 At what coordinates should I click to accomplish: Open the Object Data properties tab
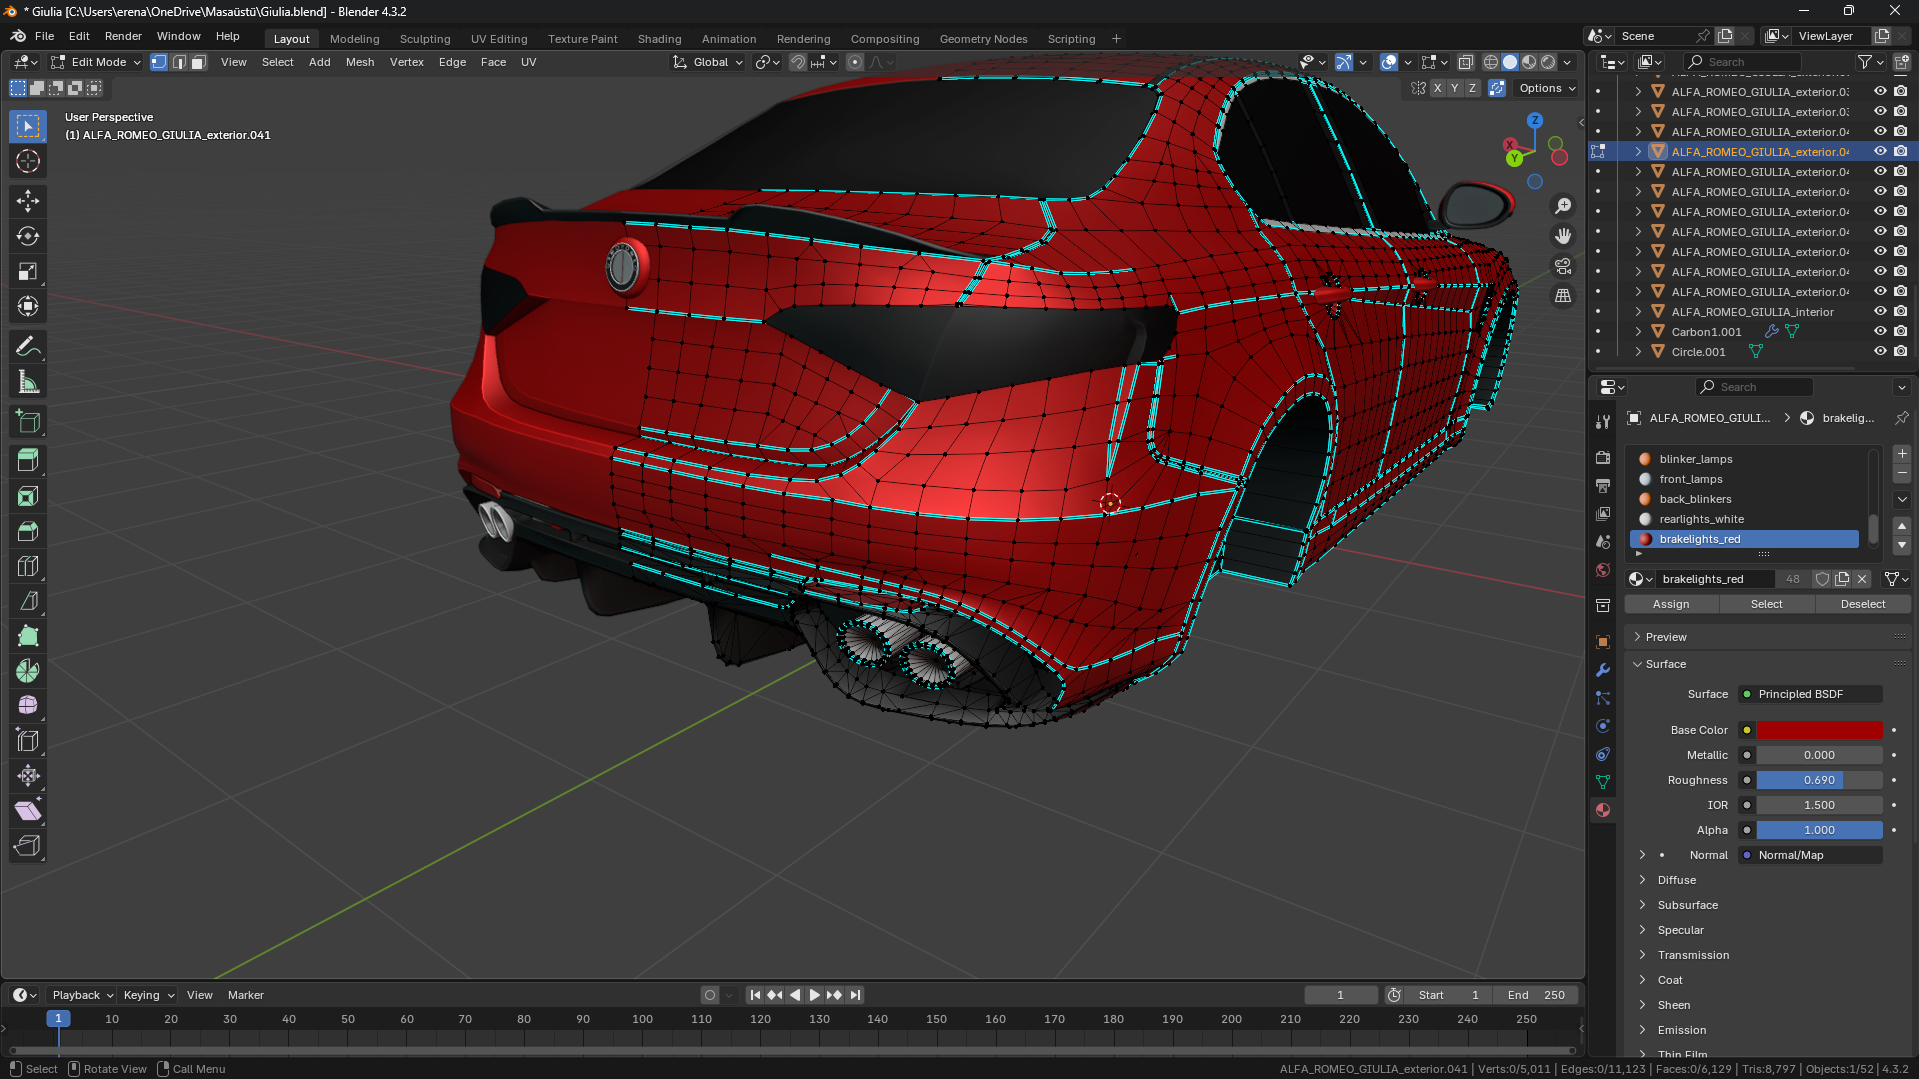[1603, 782]
